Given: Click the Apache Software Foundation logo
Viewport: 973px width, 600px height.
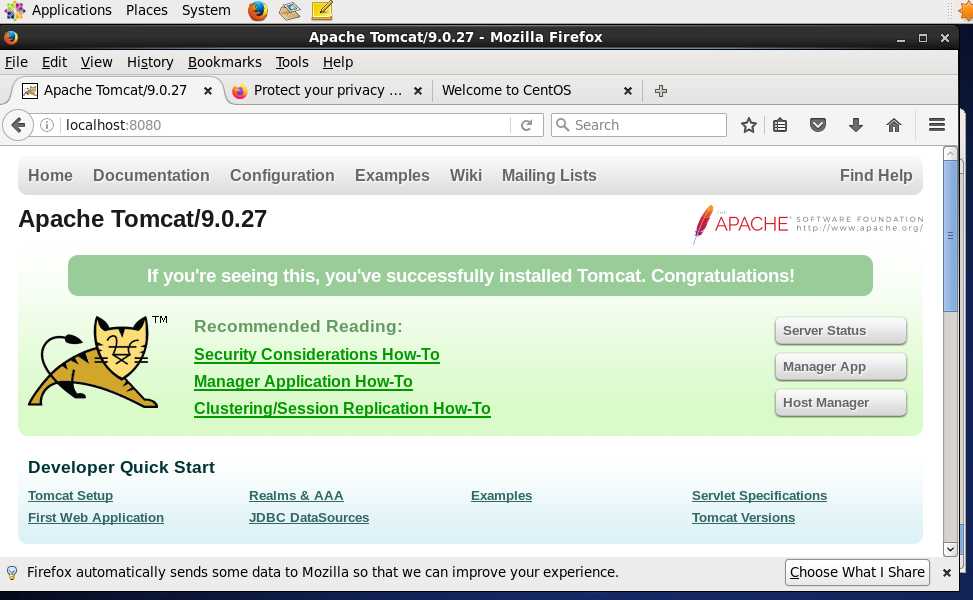Looking at the screenshot, I should [808, 224].
